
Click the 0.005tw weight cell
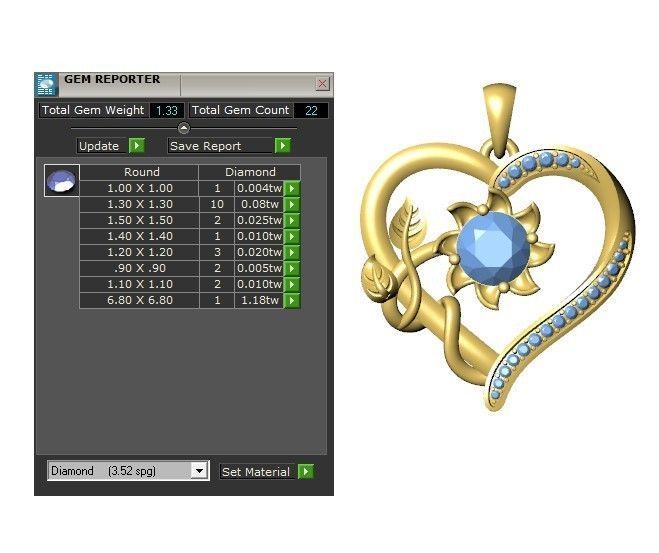pyautogui.click(x=259, y=268)
